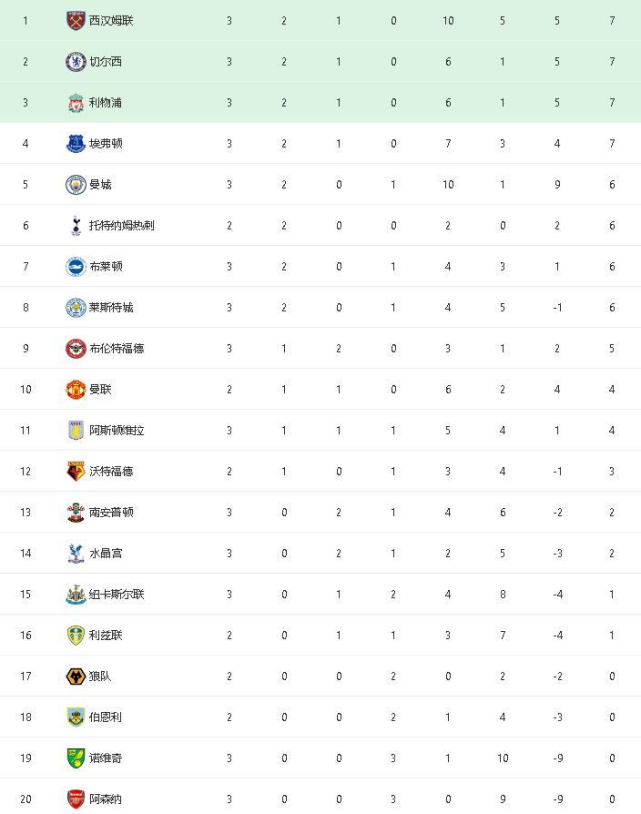The width and height of the screenshot is (641, 814).
Task: Select the Brighton club badge
Action: point(76,266)
